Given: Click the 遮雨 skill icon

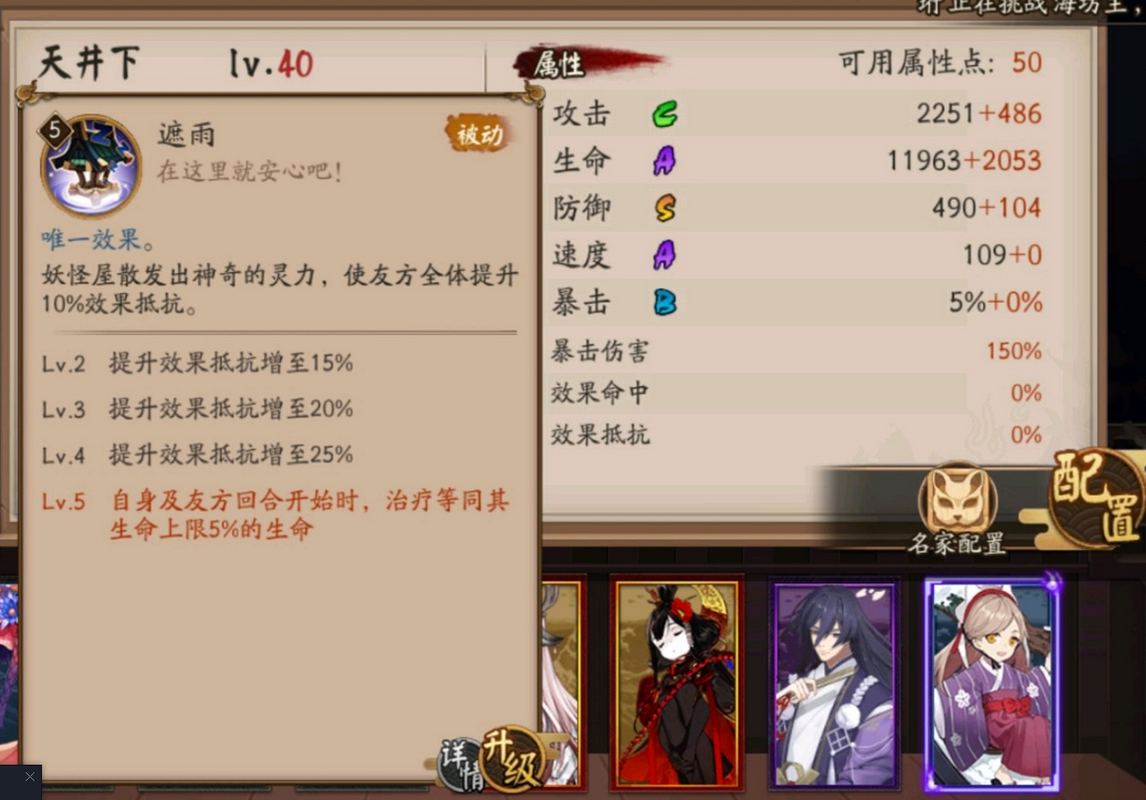Looking at the screenshot, I should 91,165.
